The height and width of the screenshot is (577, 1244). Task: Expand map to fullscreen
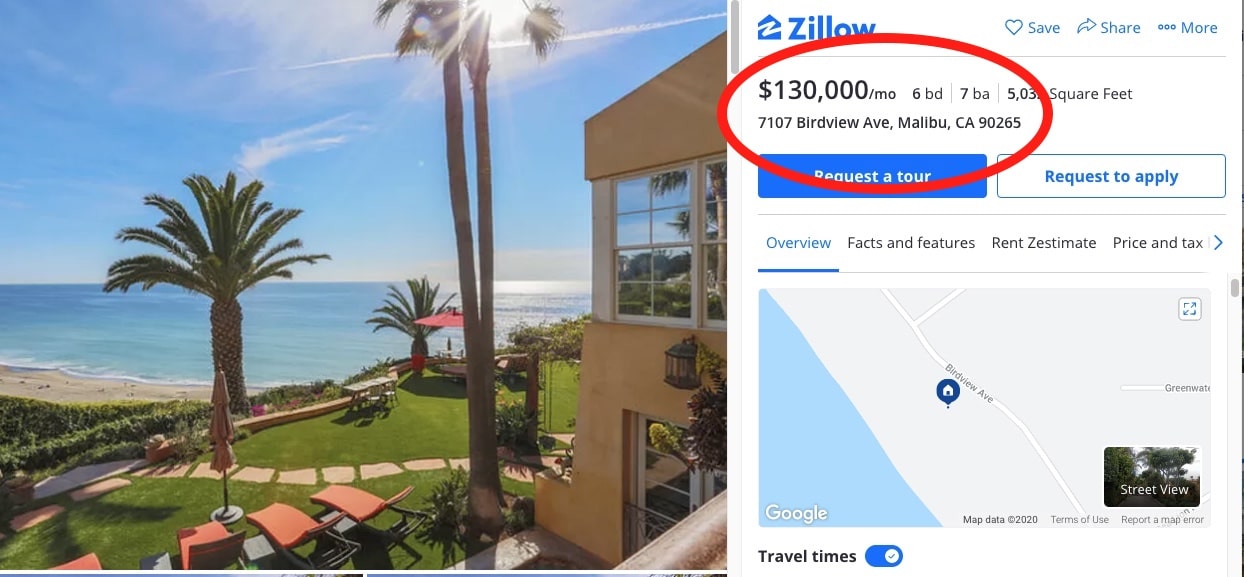(1189, 308)
